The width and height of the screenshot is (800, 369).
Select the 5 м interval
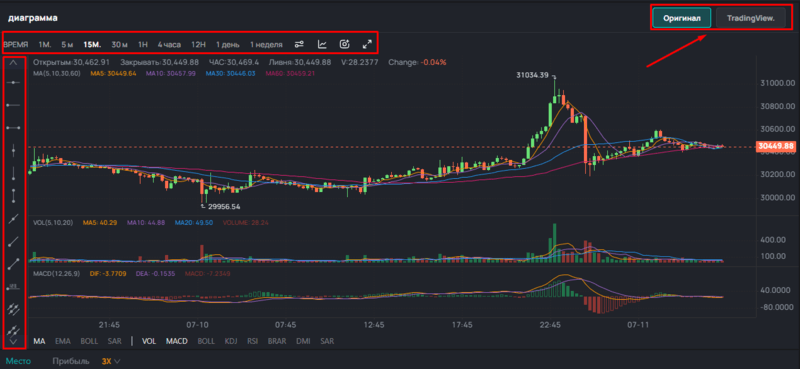pos(67,45)
